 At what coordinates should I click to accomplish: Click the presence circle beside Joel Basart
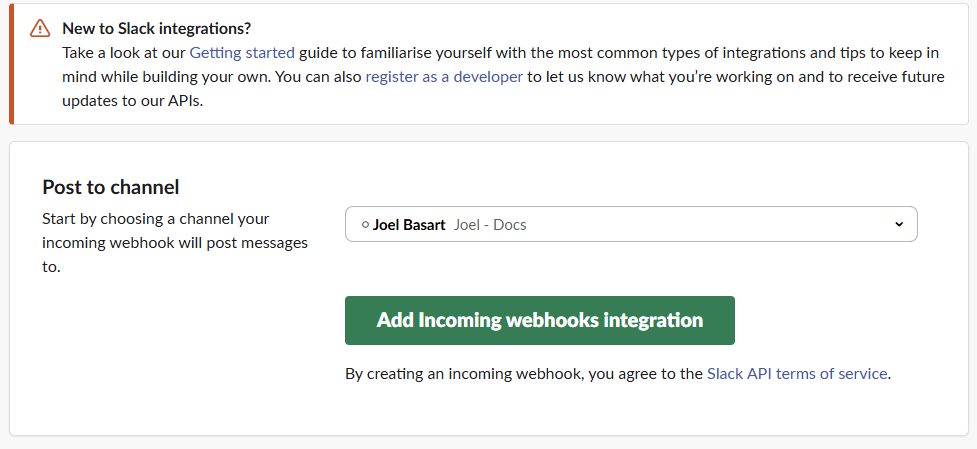[365, 225]
